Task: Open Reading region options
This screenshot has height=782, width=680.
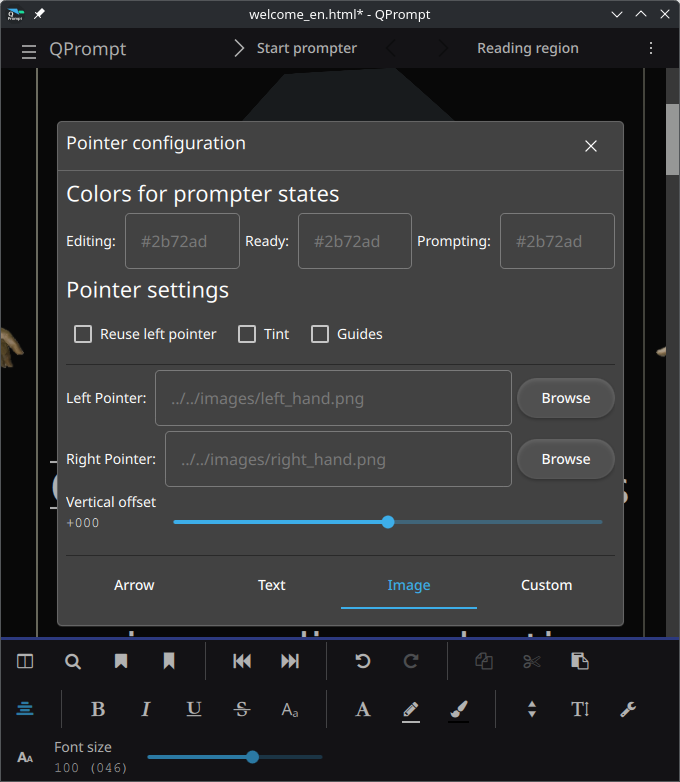Action: click(528, 48)
